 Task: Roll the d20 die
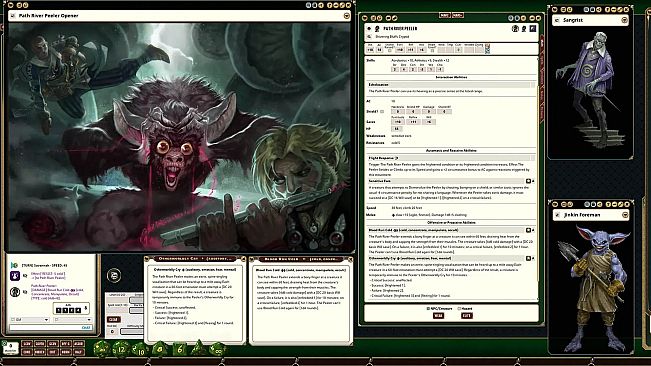[101, 349]
